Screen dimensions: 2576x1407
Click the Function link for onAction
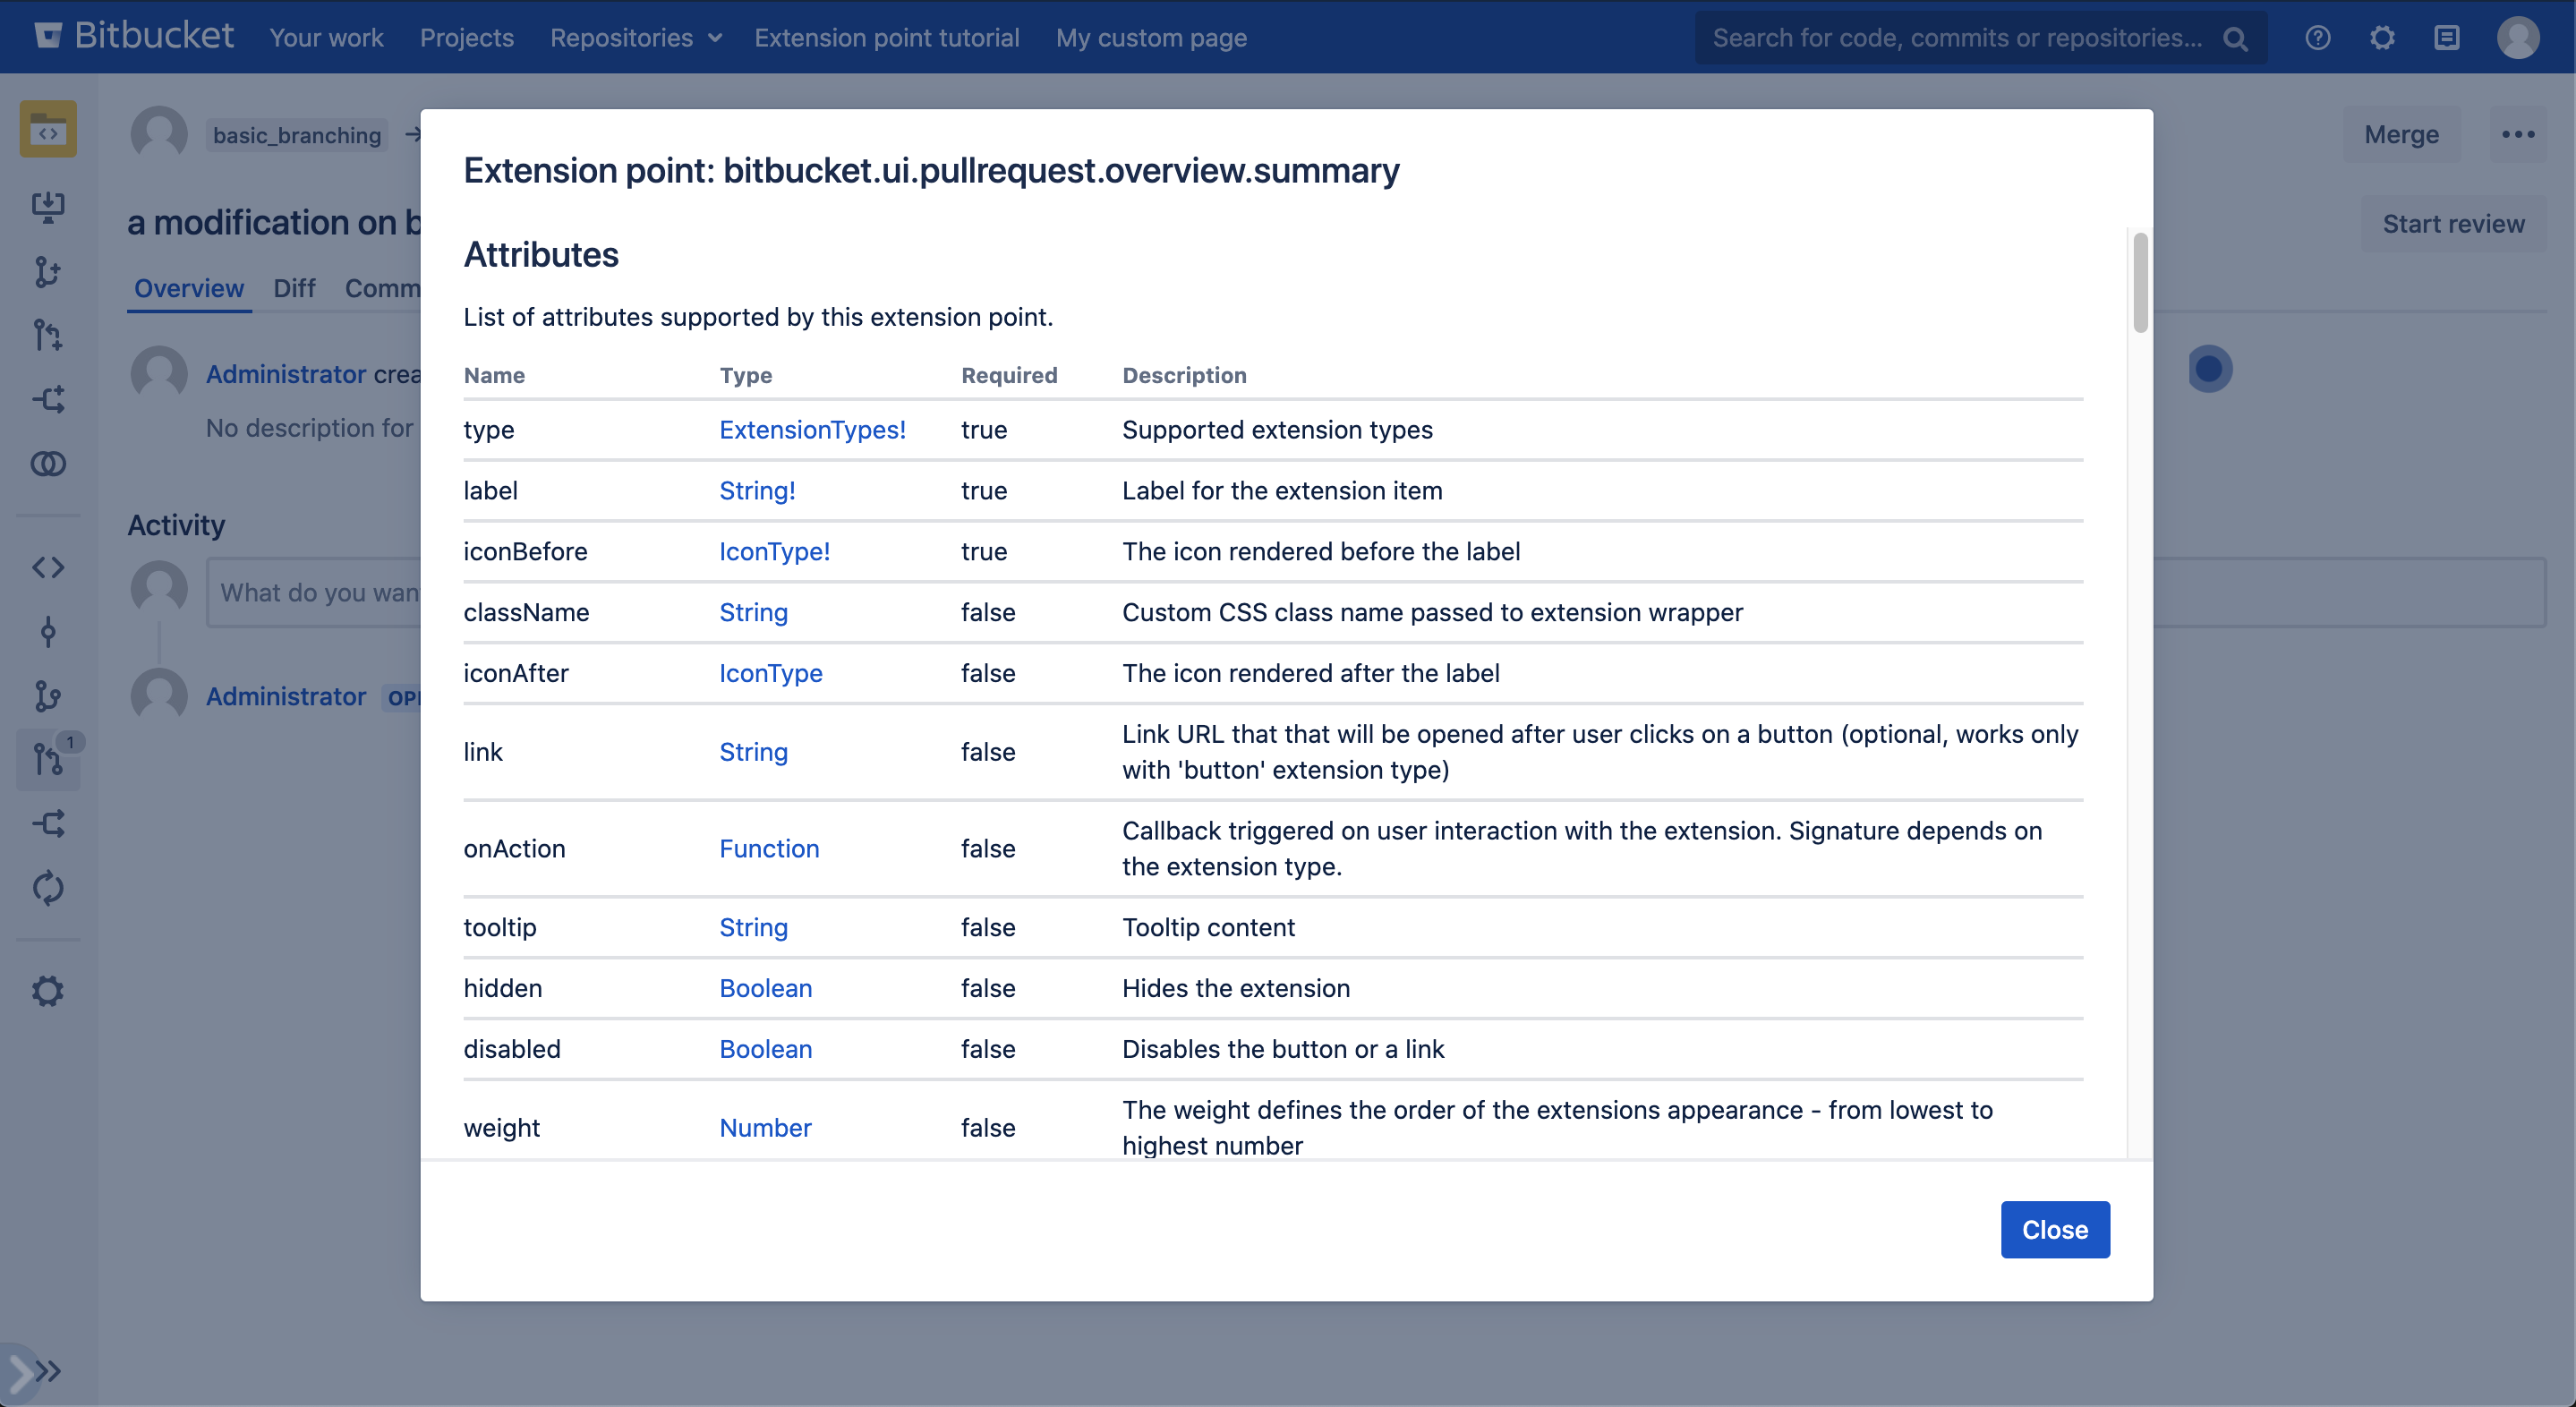(x=769, y=848)
